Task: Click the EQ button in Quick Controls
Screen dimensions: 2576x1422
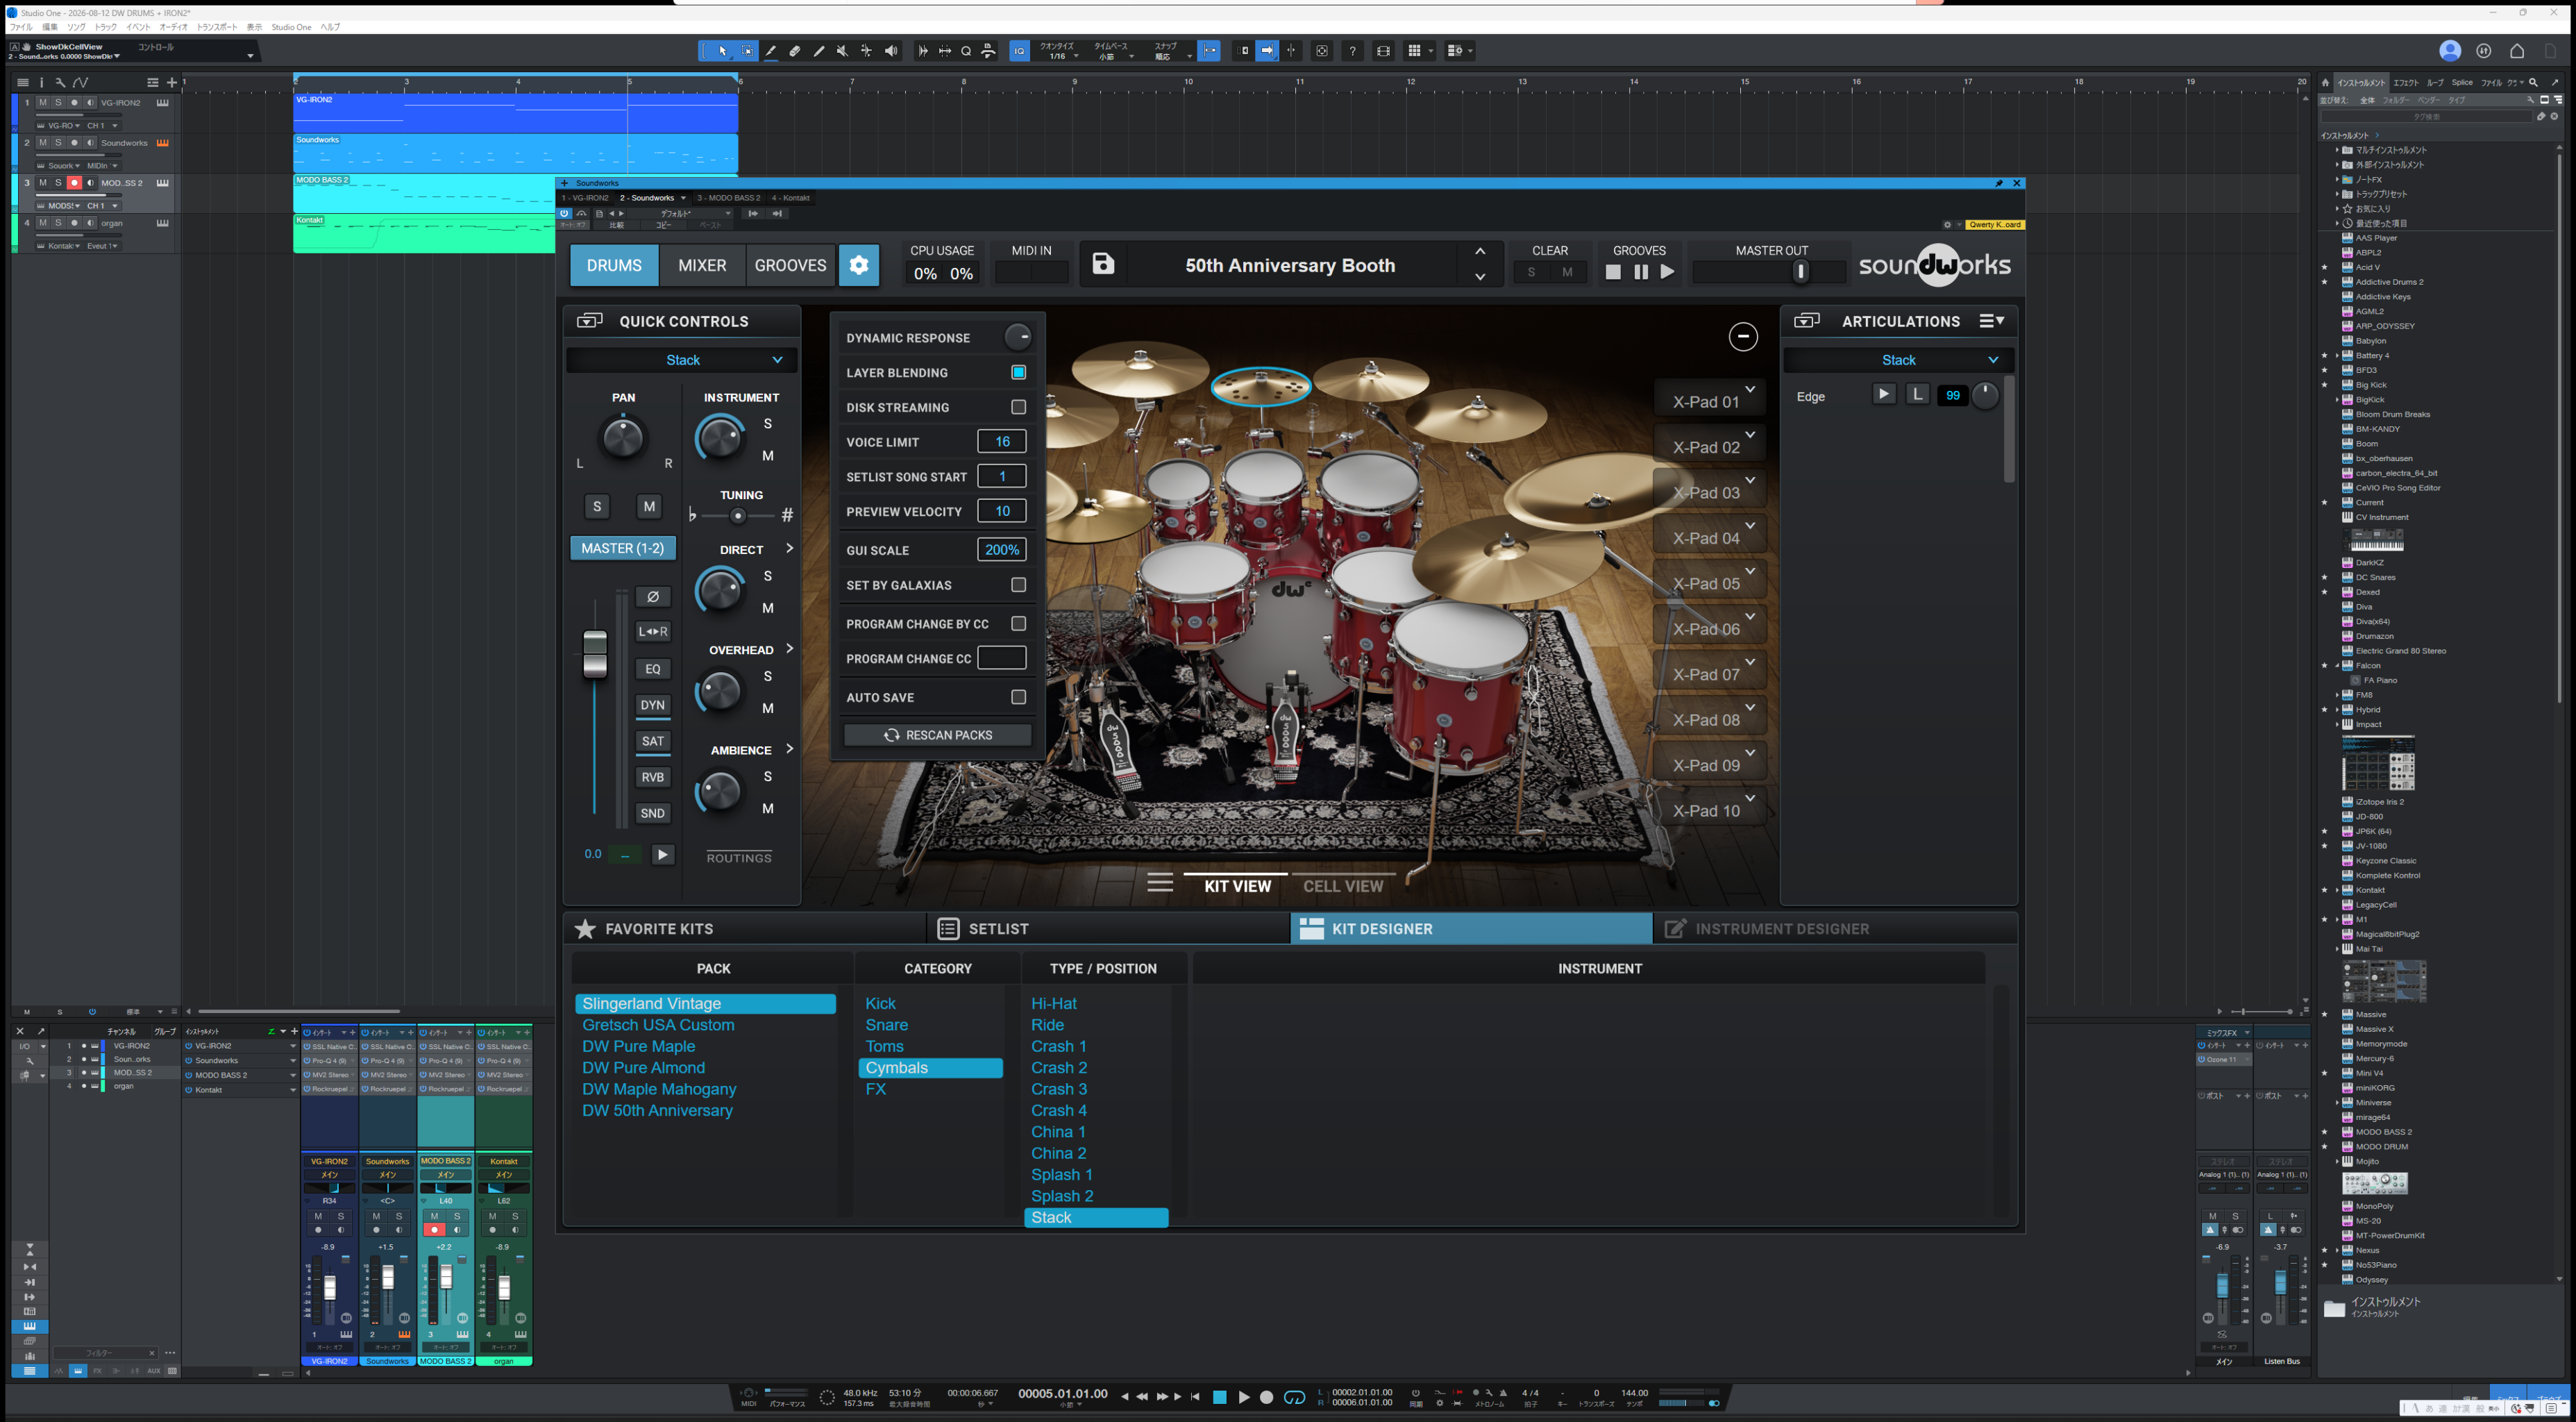Action: click(x=653, y=669)
